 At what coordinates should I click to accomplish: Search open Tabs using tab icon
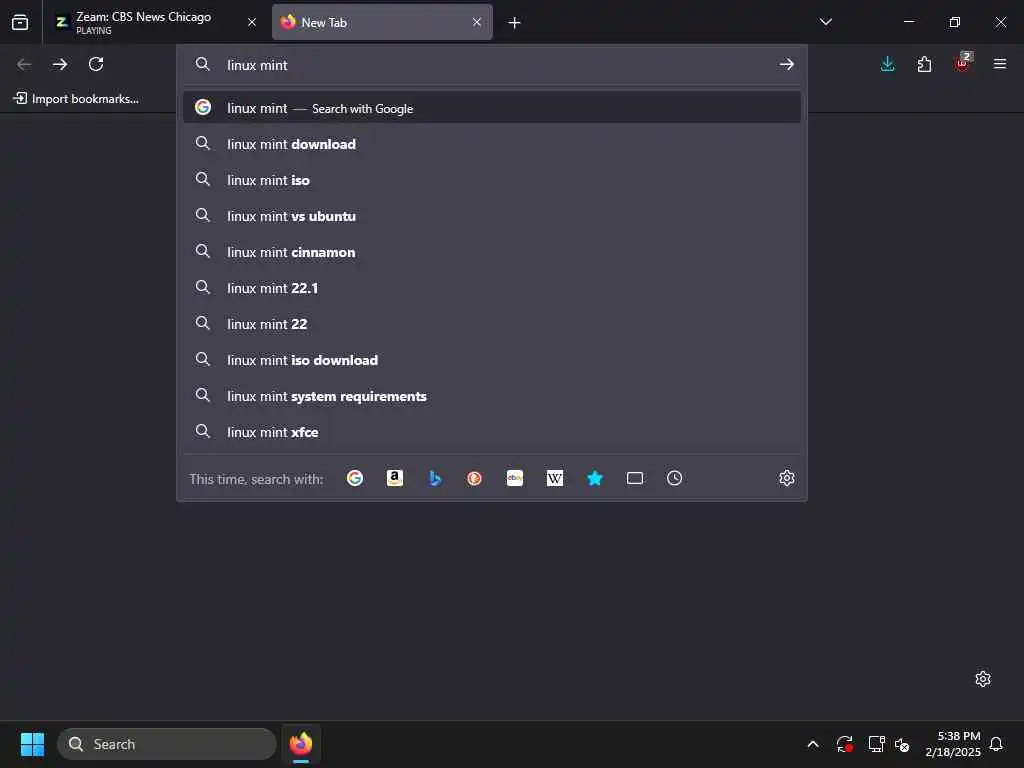(x=635, y=478)
